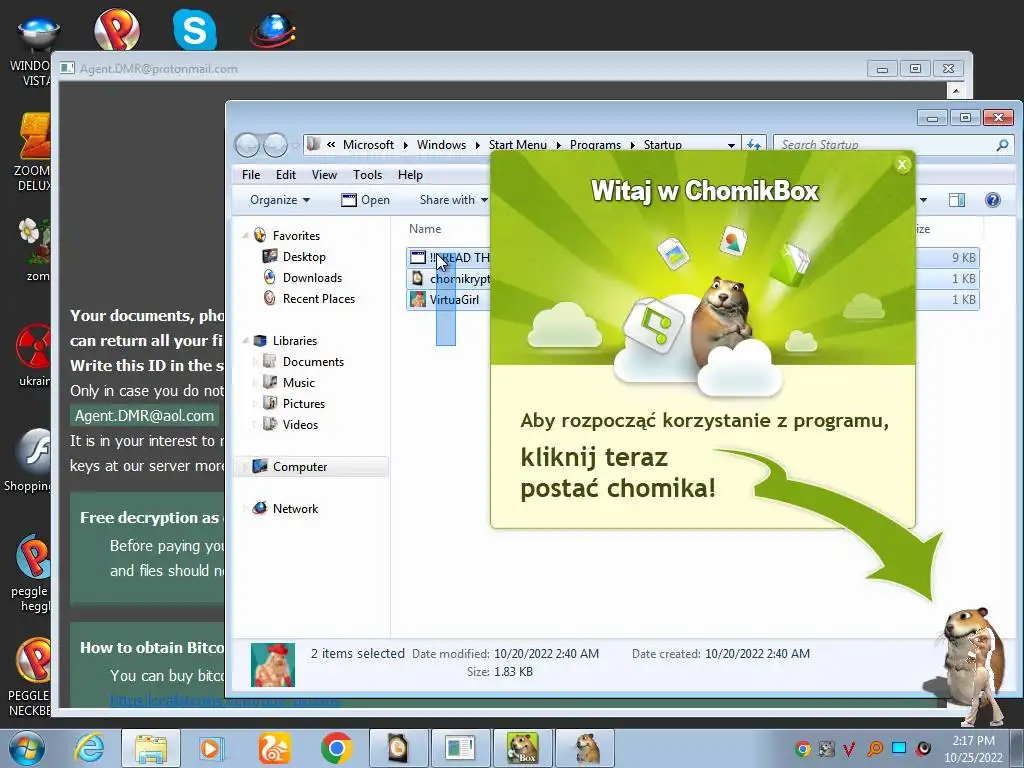Expand the breadcrumb arrow after Microsoft
This screenshot has height=768, width=1024.
(405, 144)
